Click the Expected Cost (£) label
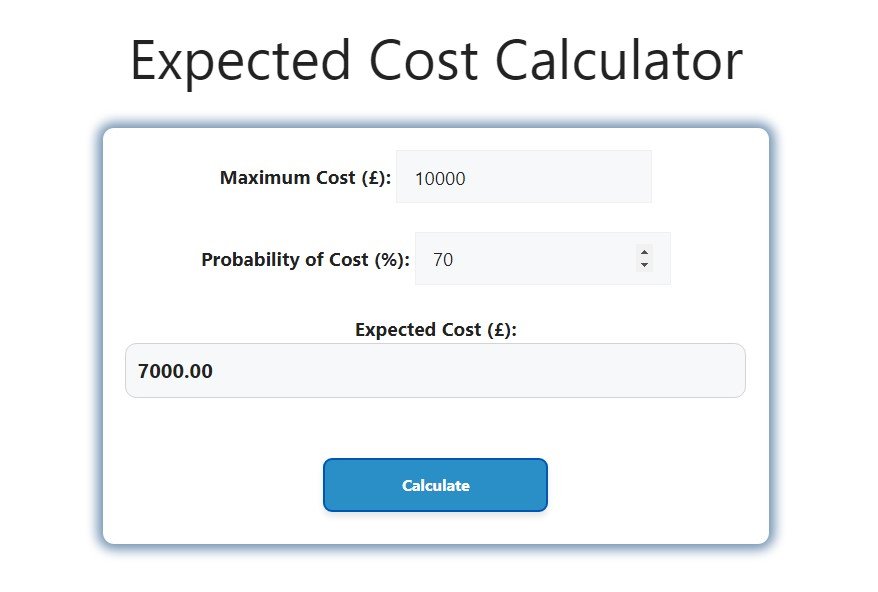 point(435,329)
